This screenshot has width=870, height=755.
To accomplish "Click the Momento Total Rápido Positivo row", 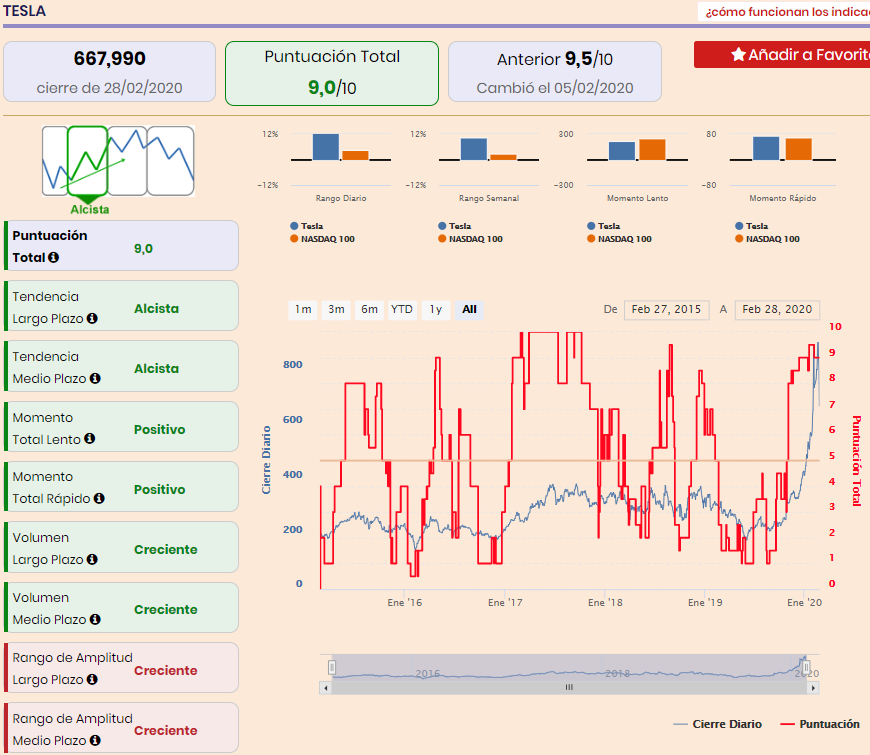I will click(122, 487).
